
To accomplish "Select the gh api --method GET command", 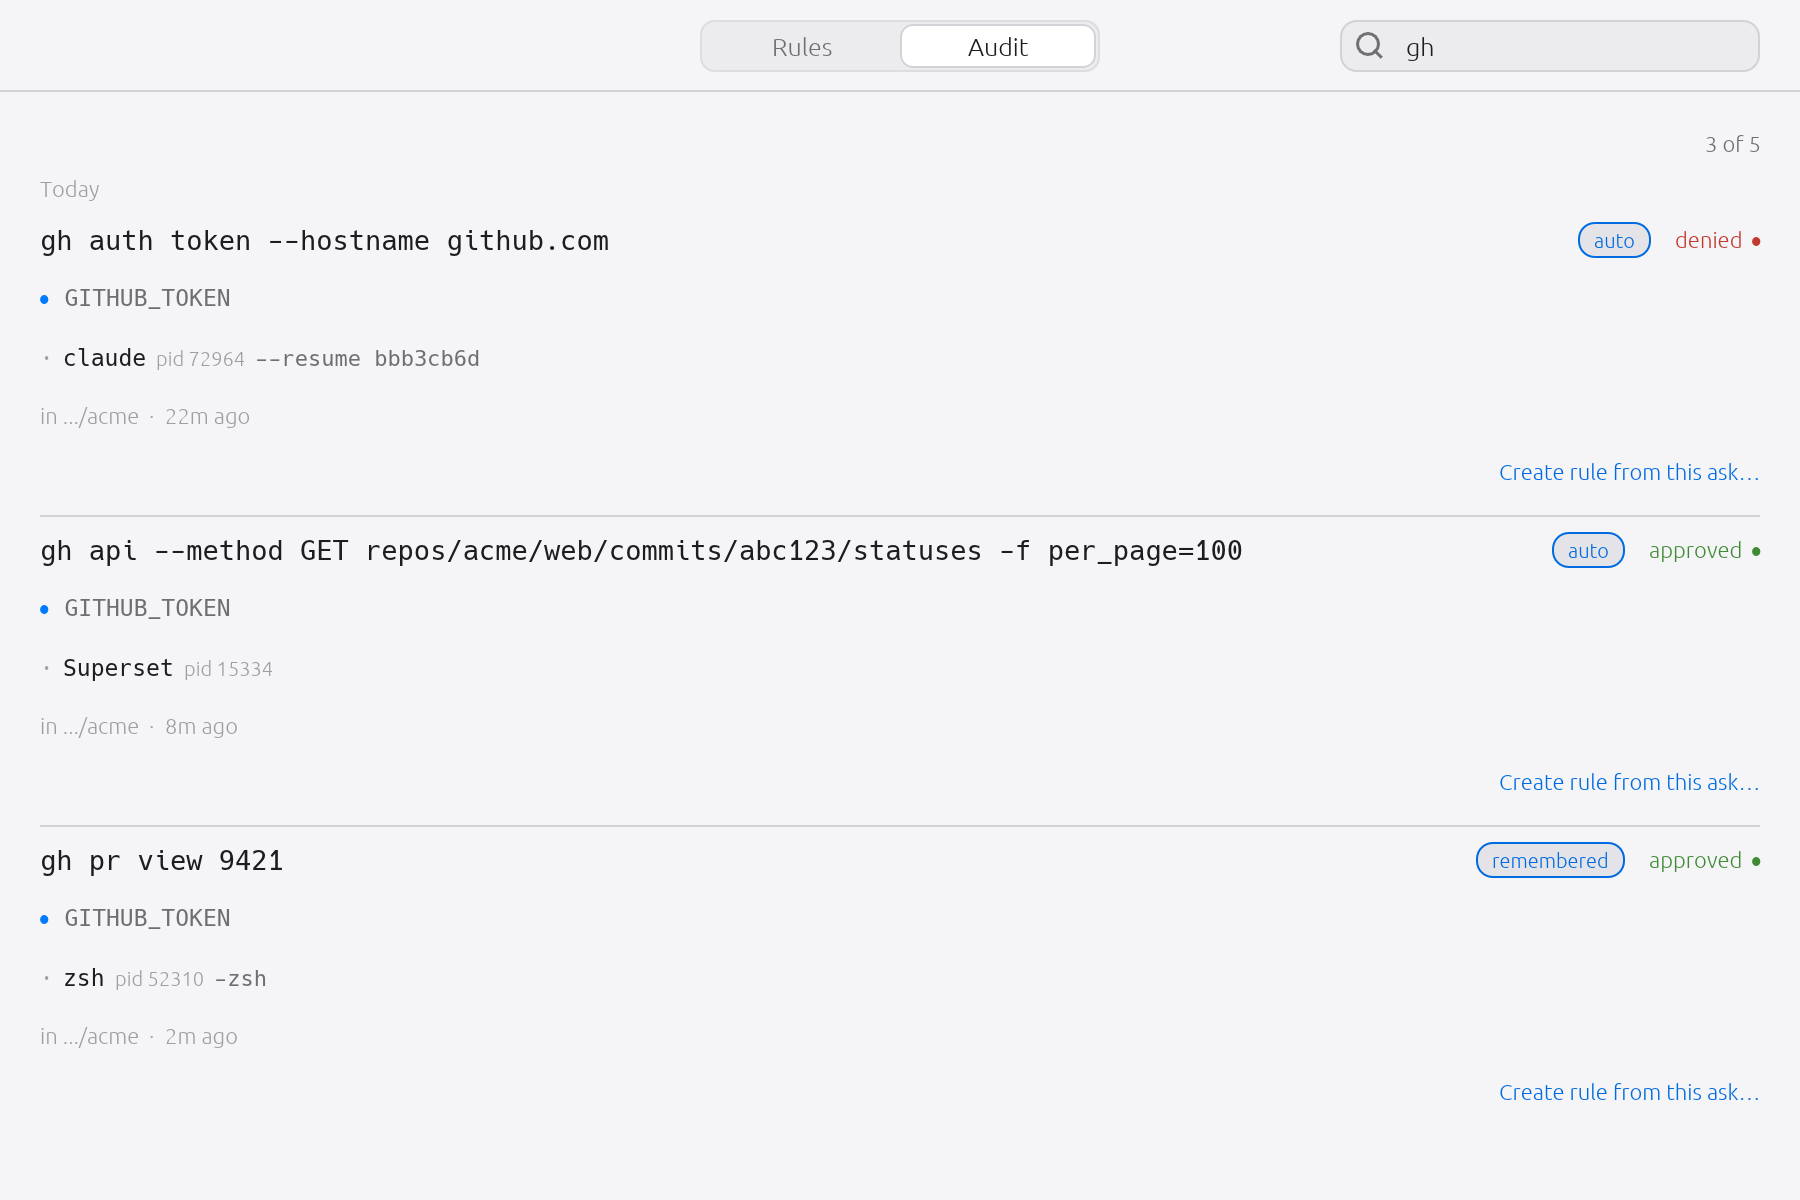I will pos(641,551).
